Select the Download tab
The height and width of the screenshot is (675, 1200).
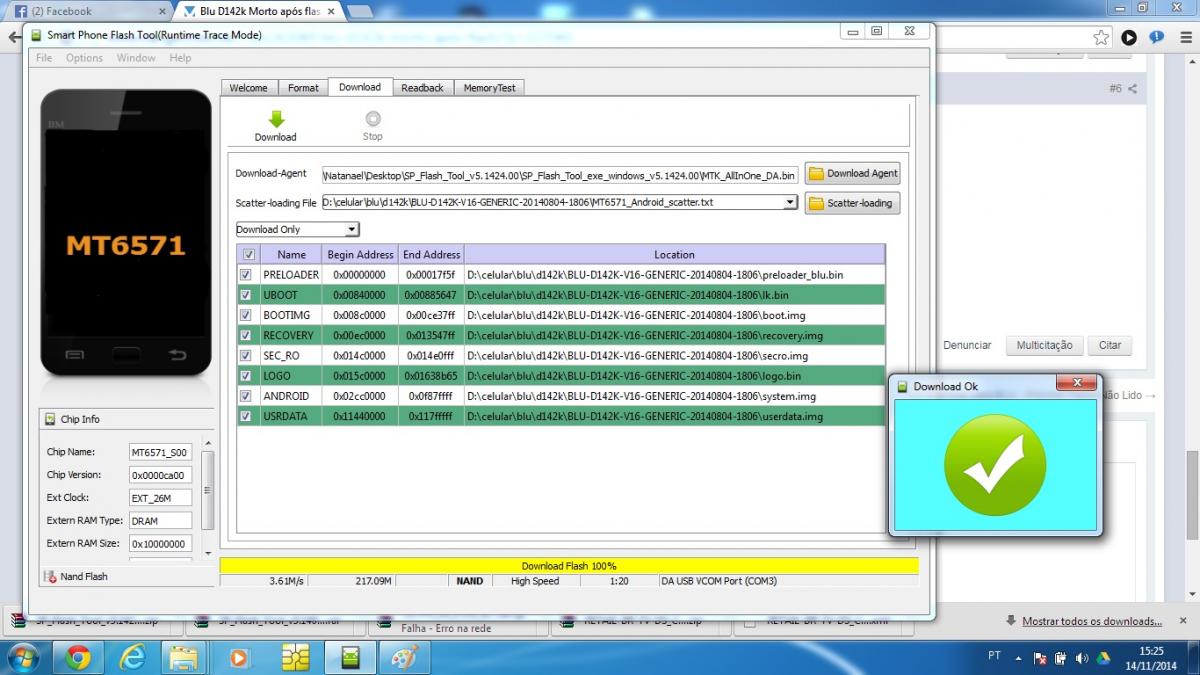360,87
